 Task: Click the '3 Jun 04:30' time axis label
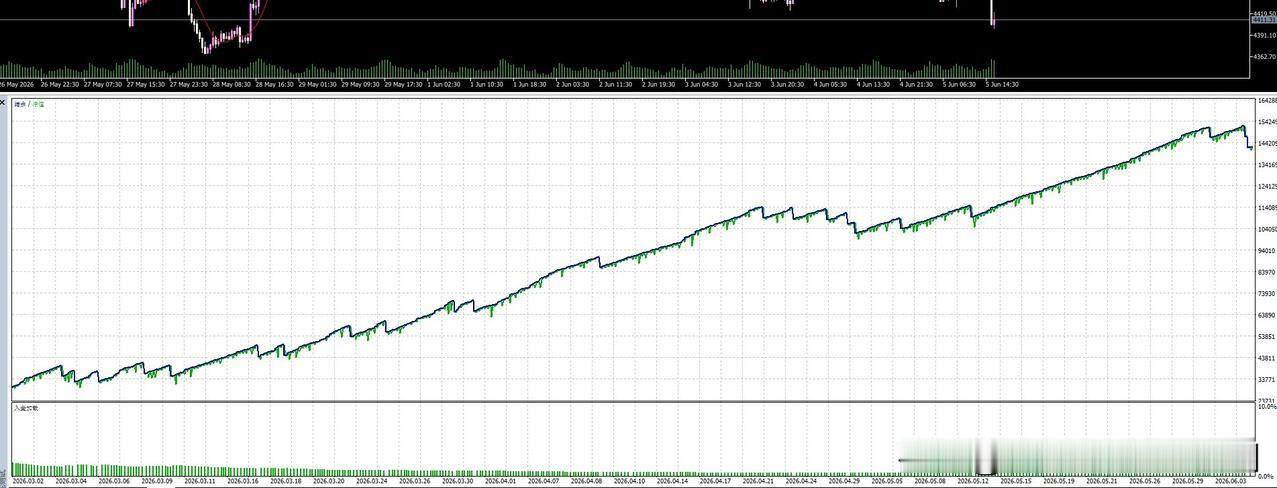pos(701,84)
